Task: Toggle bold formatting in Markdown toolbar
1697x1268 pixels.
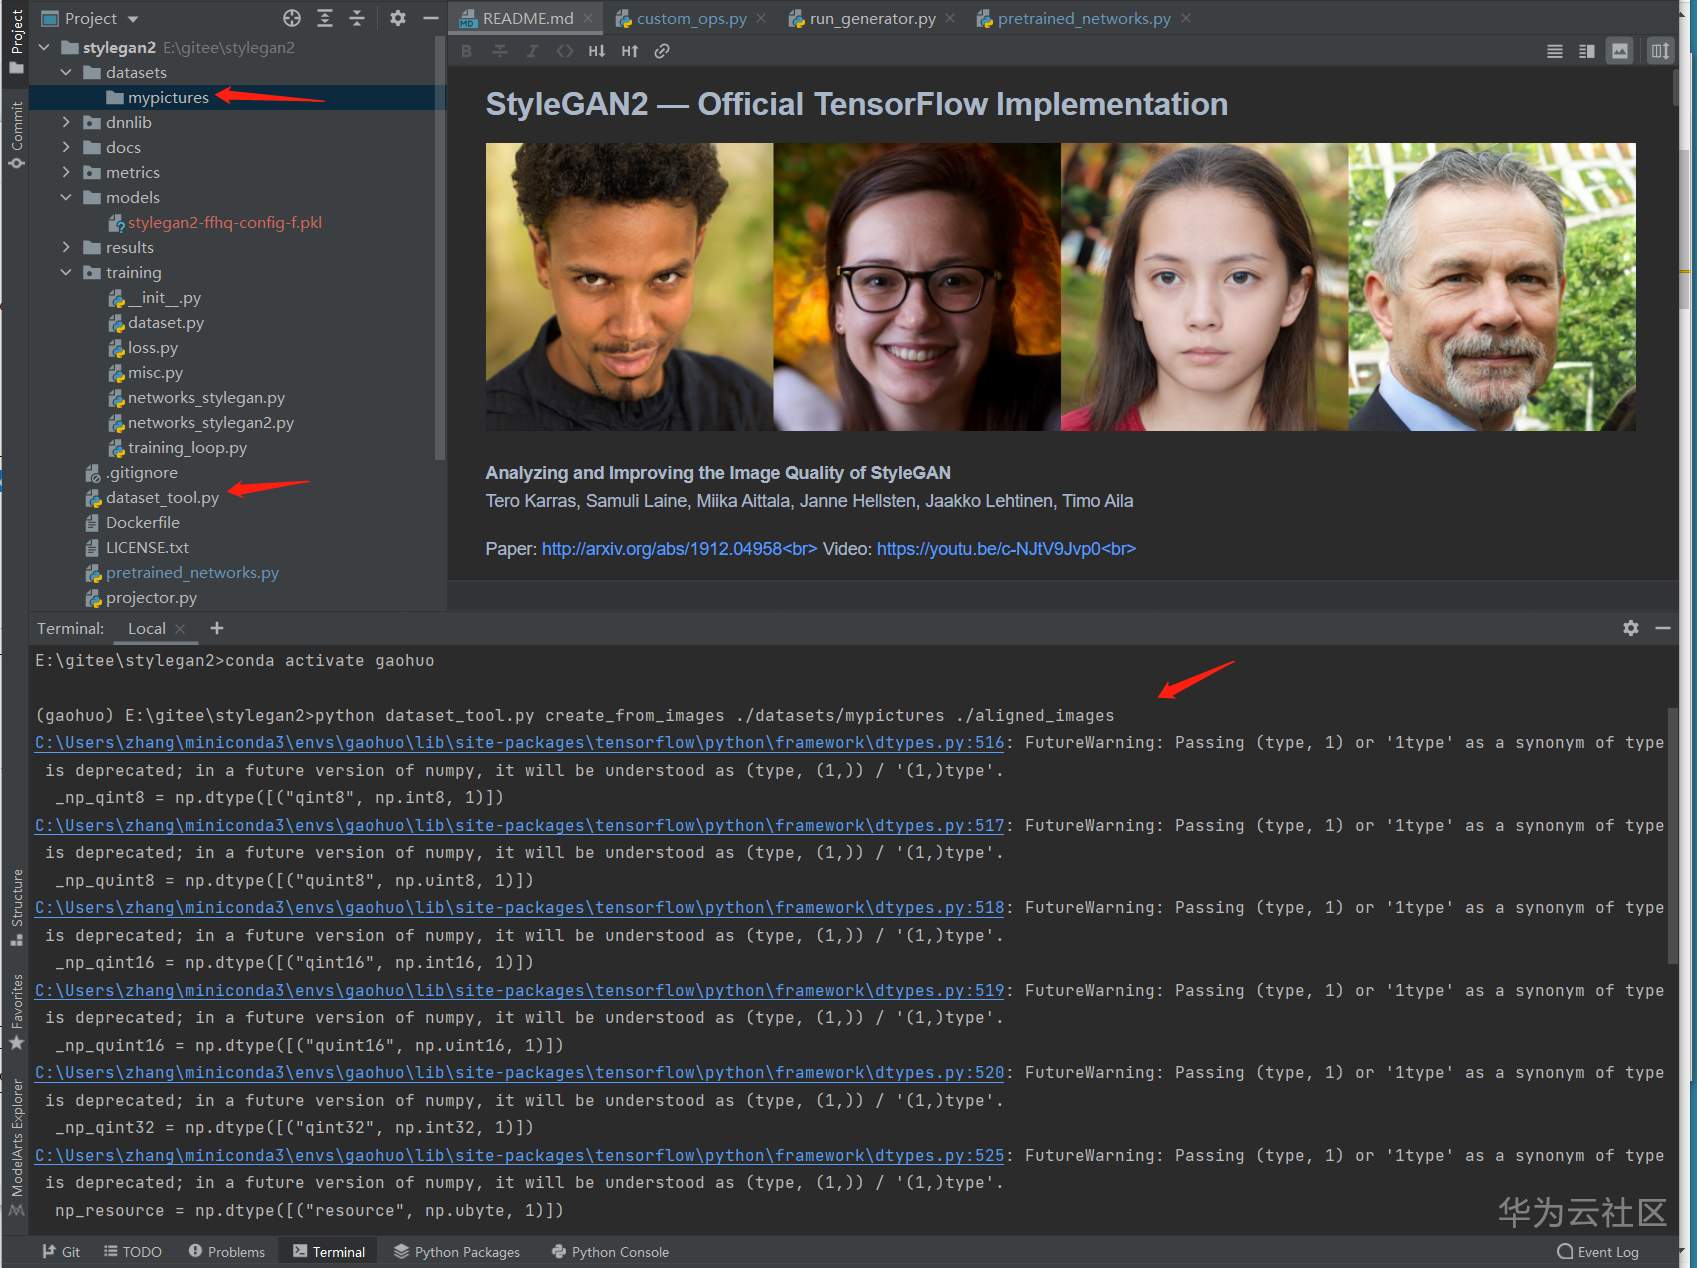Action: pyautogui.click(x=467, y=51)
